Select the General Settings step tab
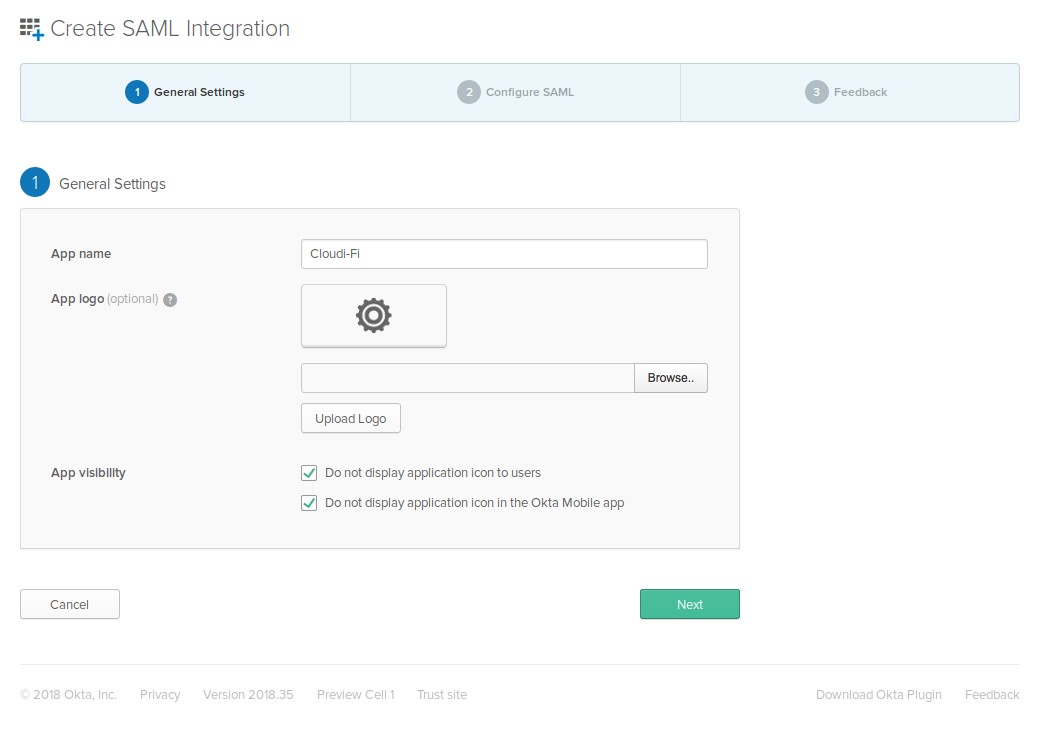 (x=185, y=92)
